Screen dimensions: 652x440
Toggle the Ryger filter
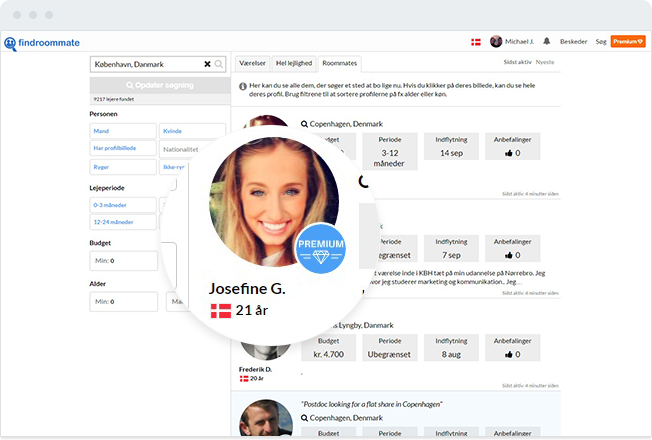[122, 167]
